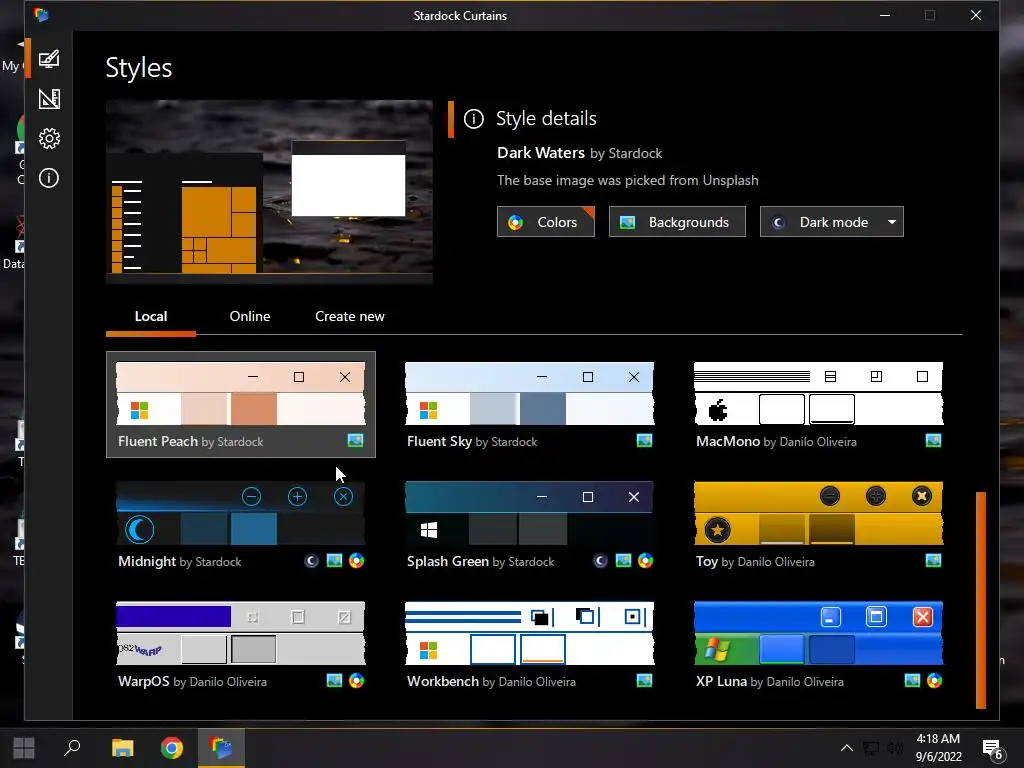Click the Stardock Curtains title bar app icon
Screen dimensions: 1024x768
pyautogui.click(x=41, y=15)
